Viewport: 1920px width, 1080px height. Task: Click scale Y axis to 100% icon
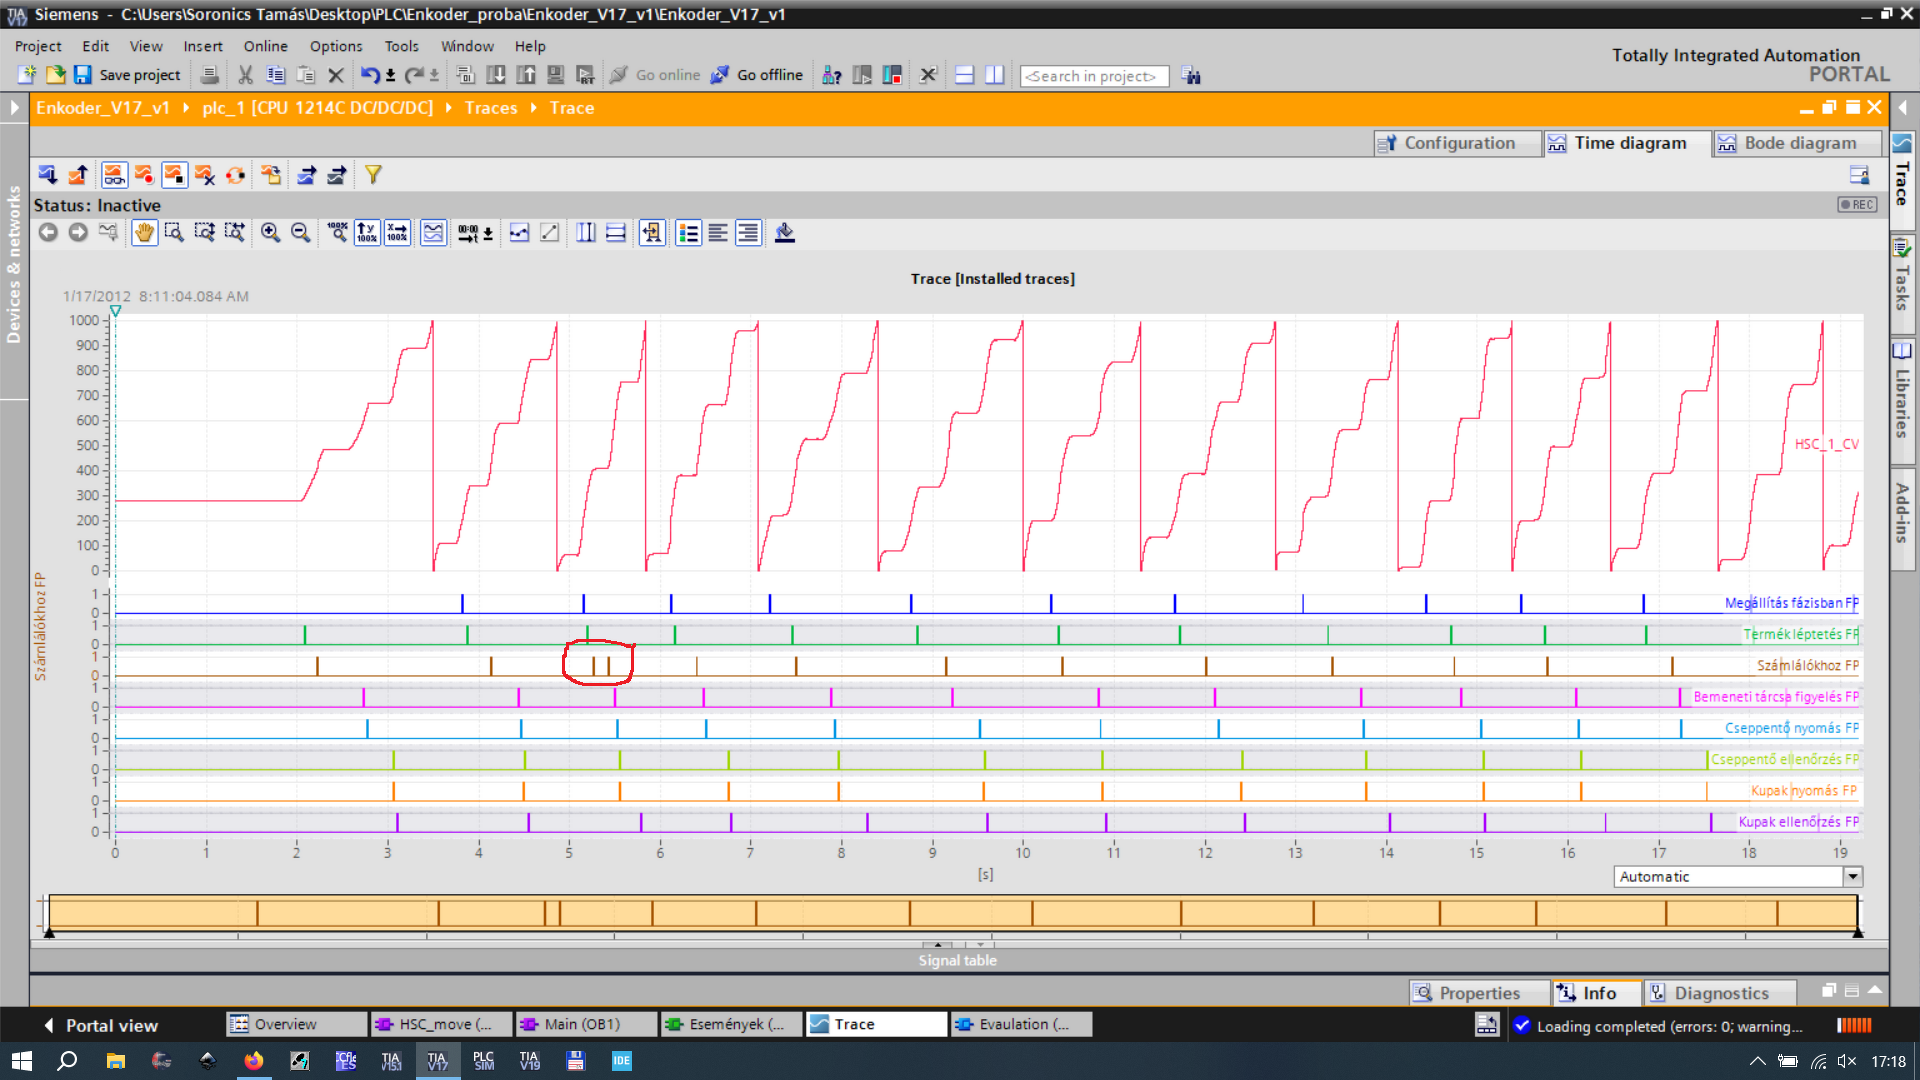pyautogui.click(x=367, y=233)
